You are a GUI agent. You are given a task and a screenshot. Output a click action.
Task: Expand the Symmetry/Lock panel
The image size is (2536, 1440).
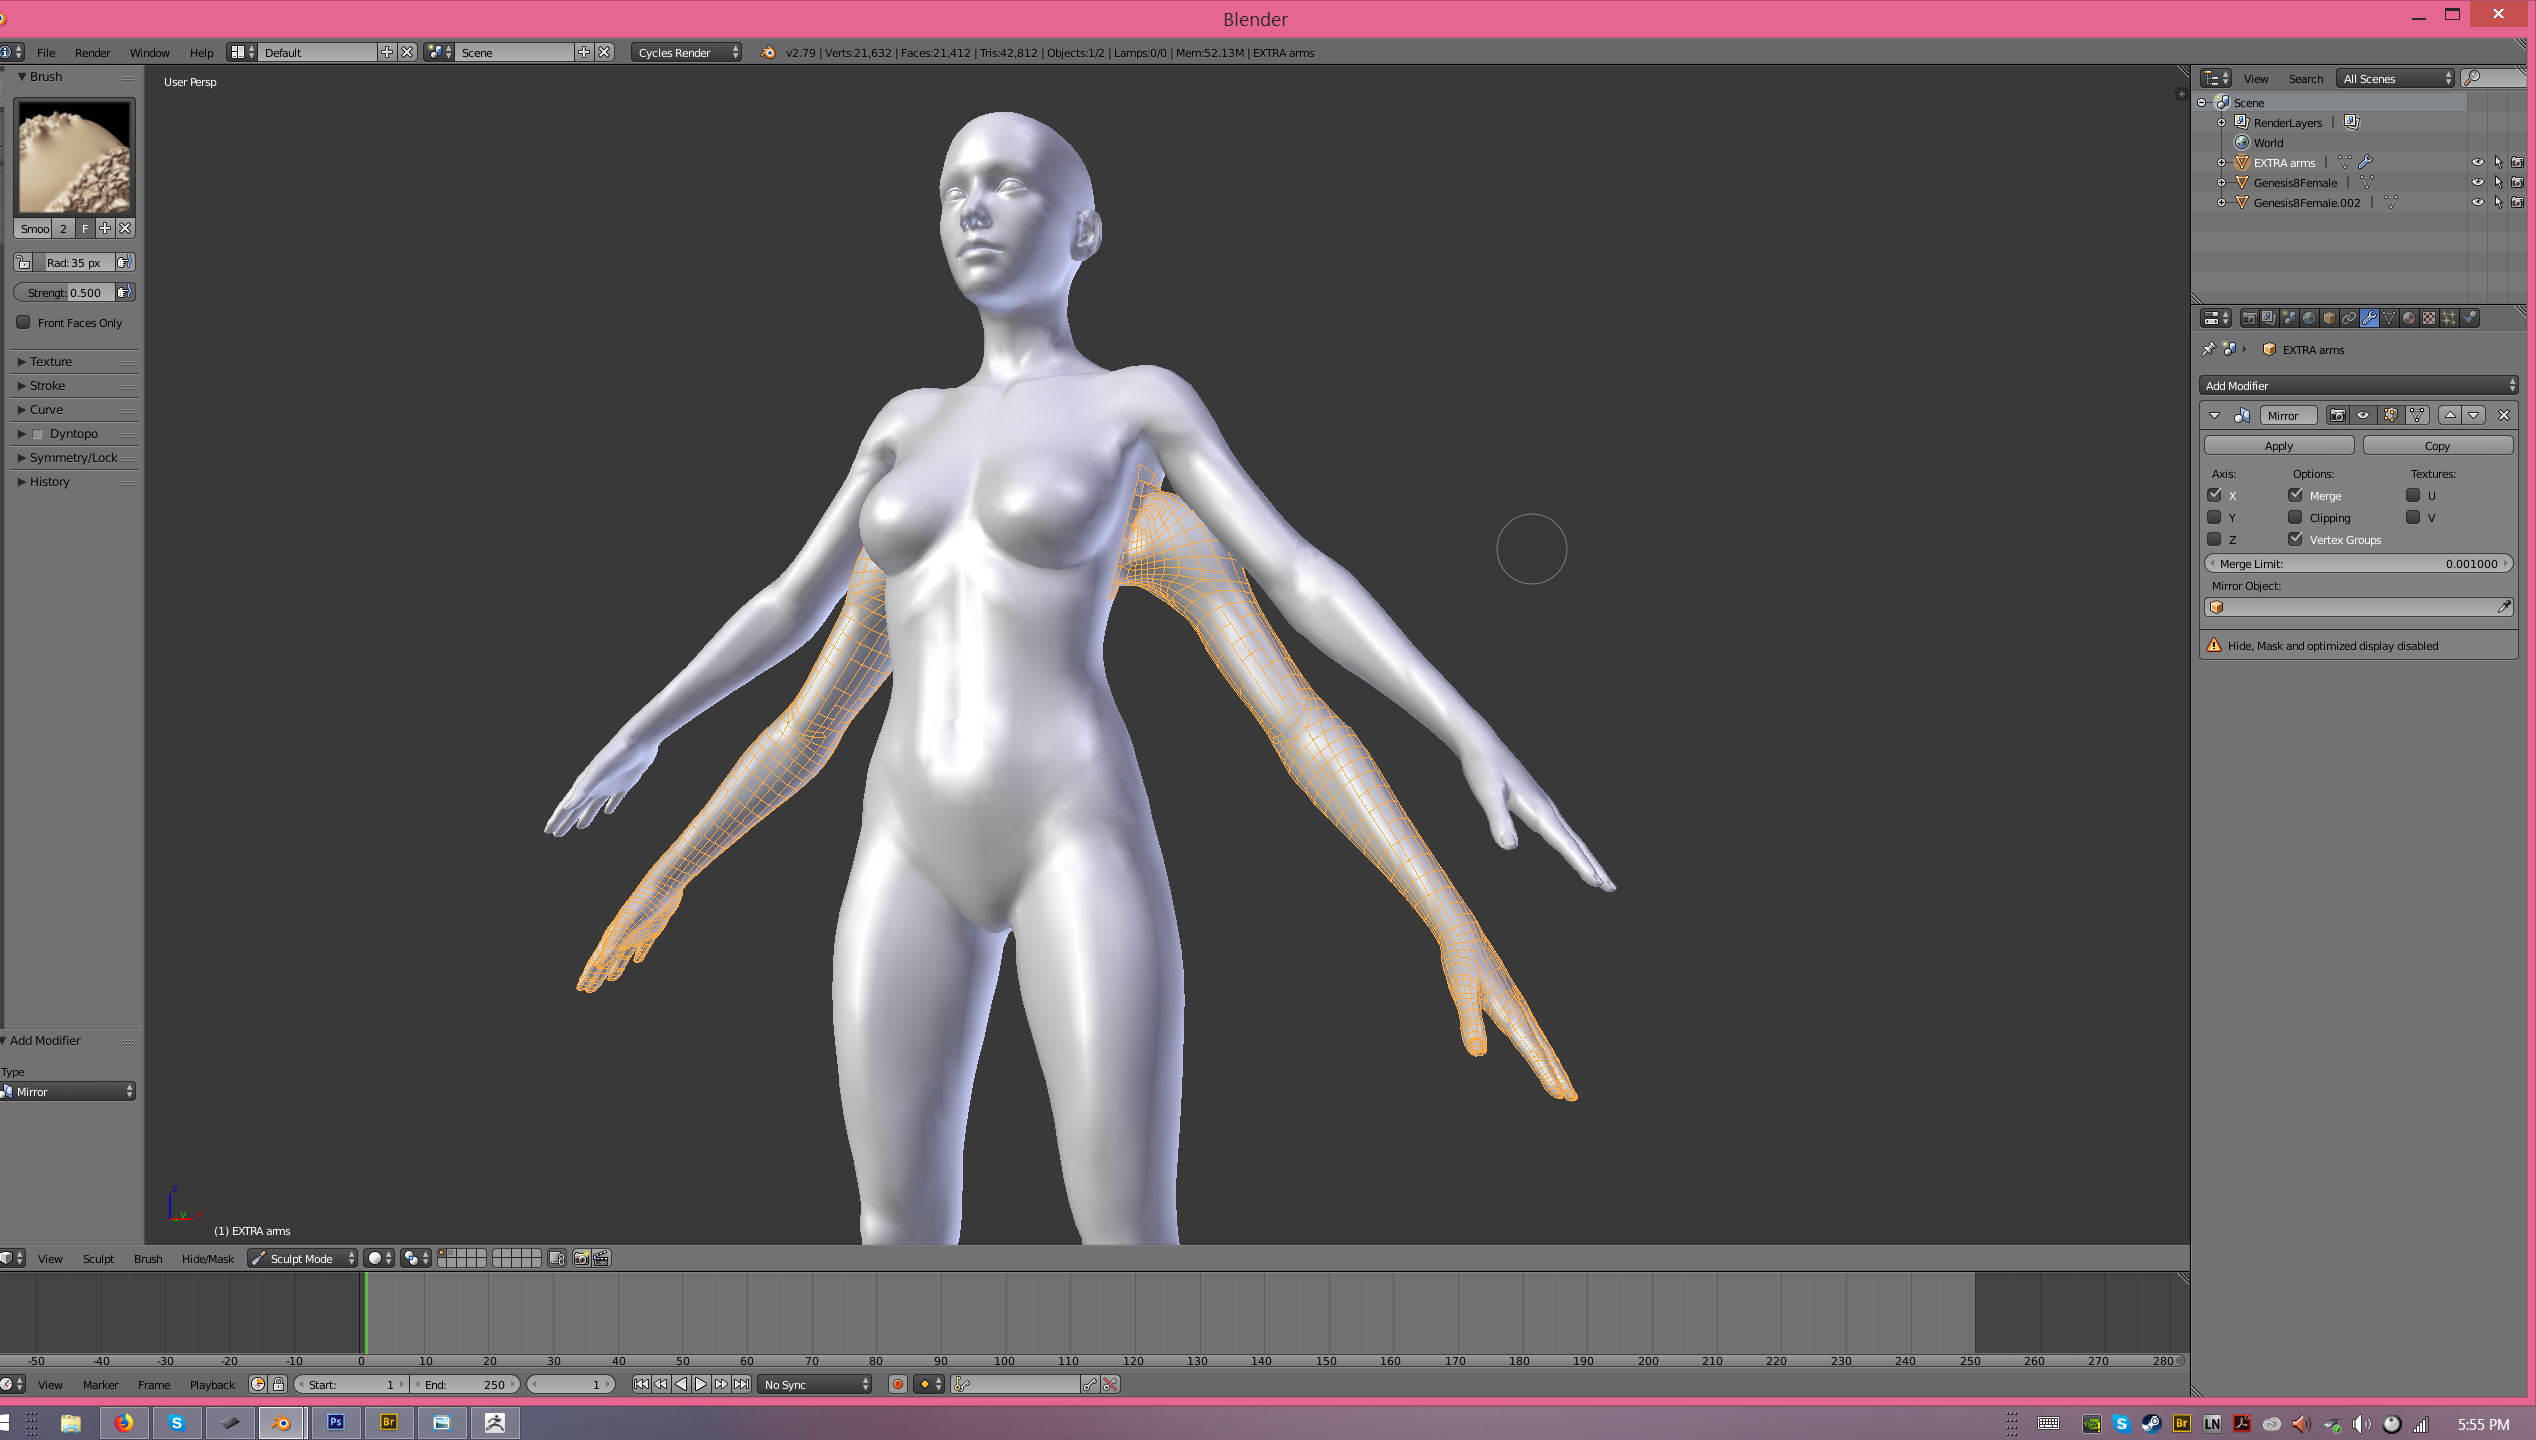coord(73,458)
